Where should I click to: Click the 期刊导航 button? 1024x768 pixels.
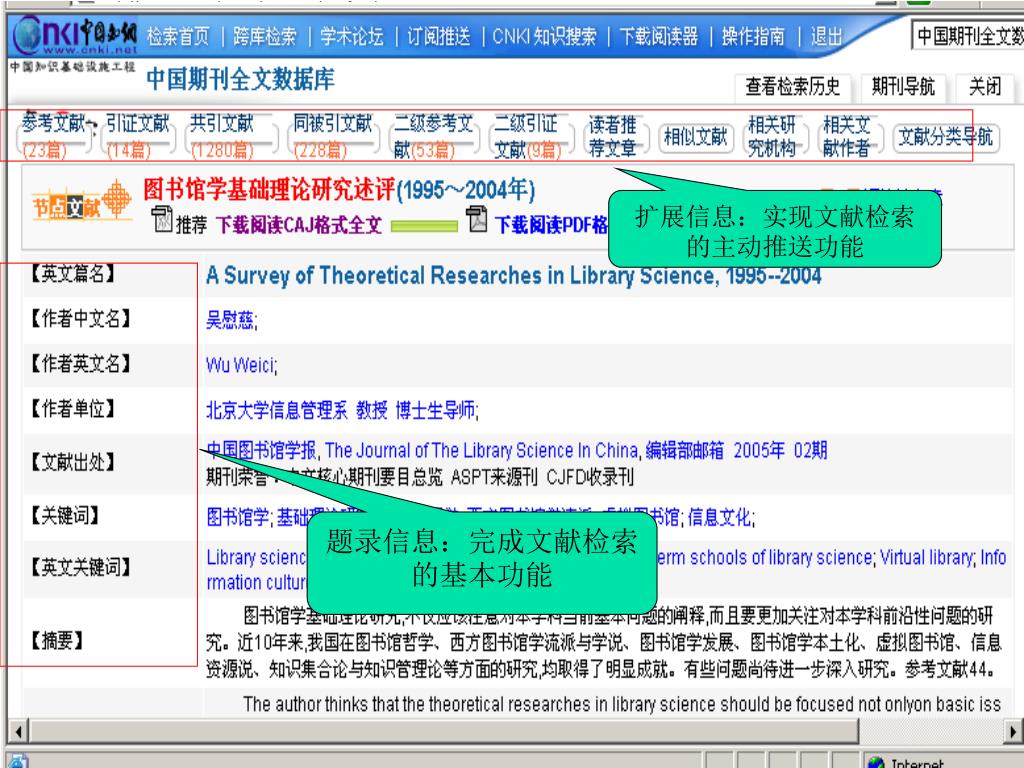coord(903,87)
